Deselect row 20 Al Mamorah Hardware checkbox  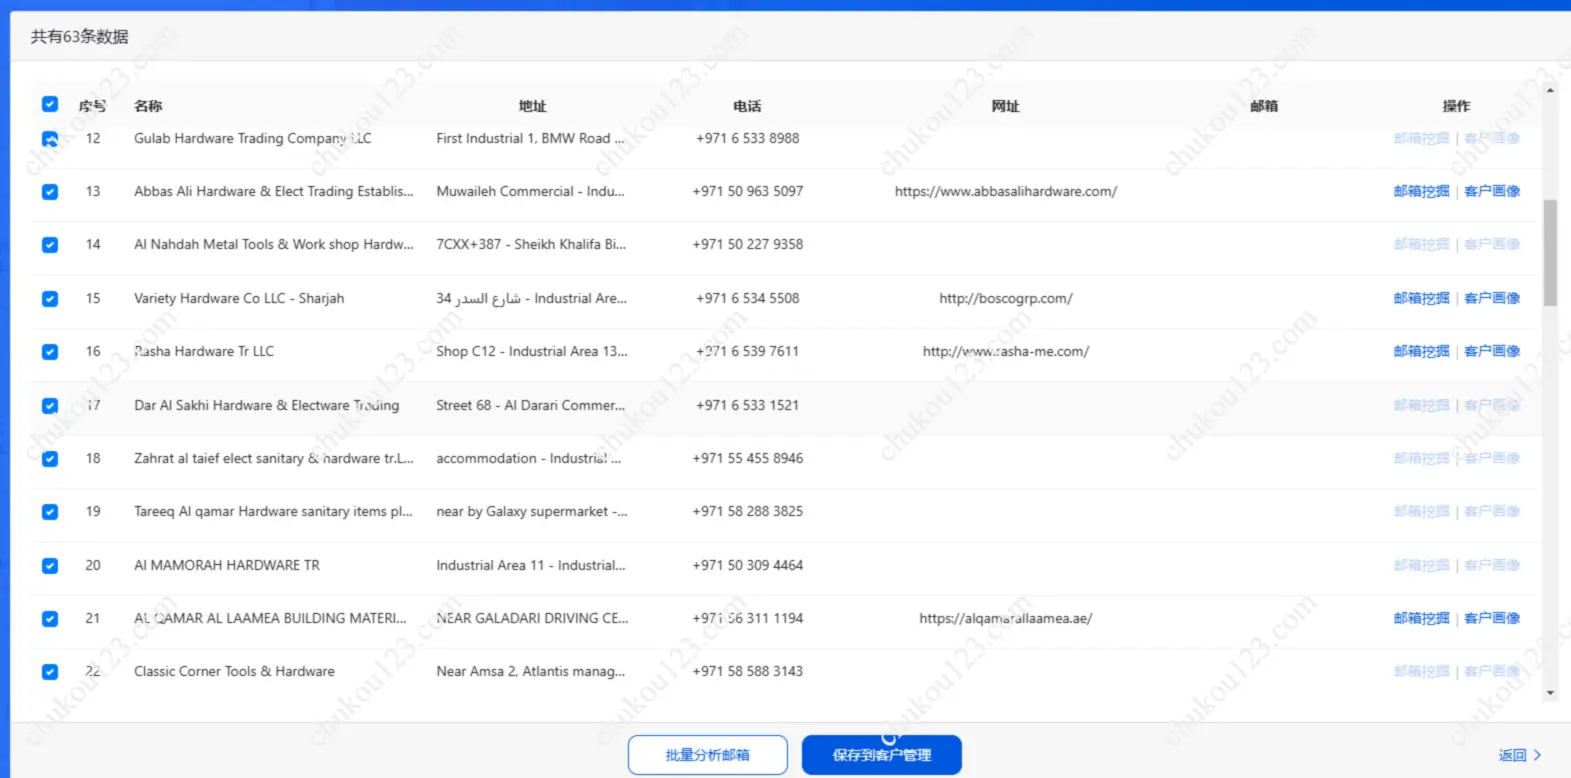[50, 566]
